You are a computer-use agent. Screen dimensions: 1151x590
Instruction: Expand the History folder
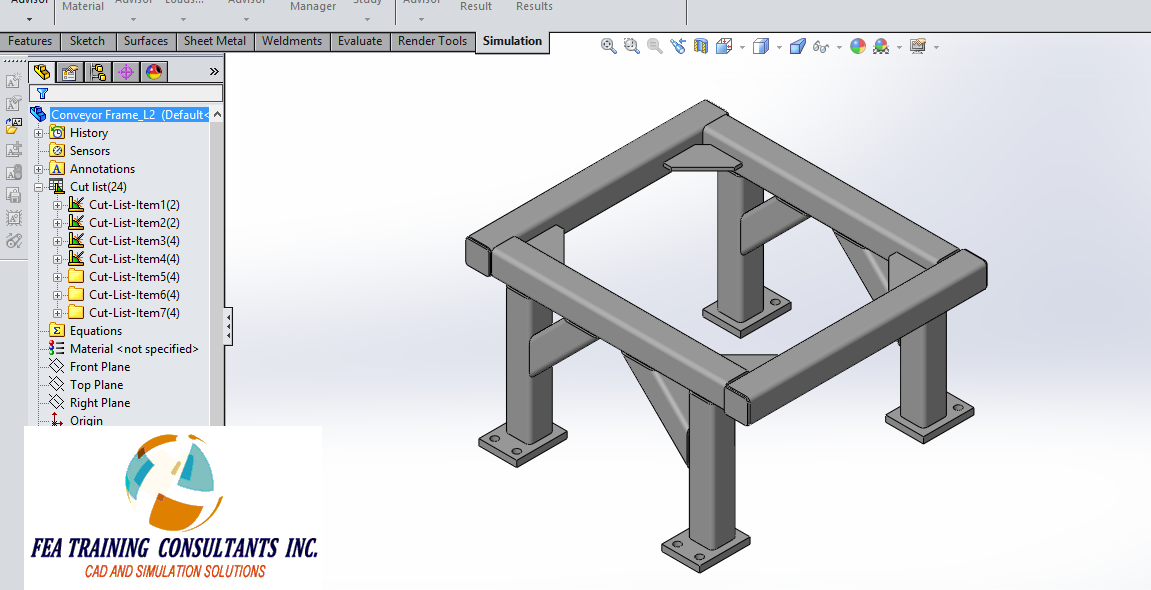[x=38, y=134]
